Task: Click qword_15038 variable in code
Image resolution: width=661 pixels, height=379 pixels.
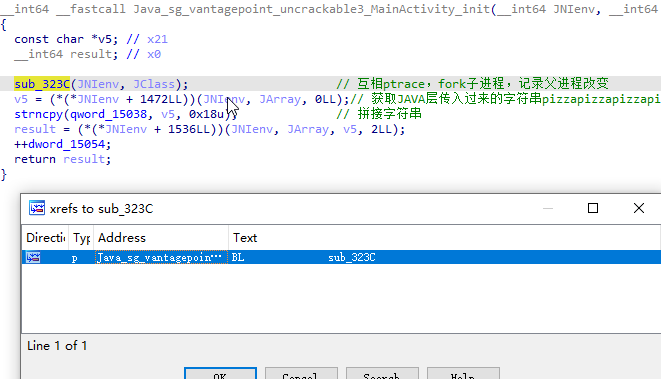Action: pyautogui.click(x=108, y=114)
